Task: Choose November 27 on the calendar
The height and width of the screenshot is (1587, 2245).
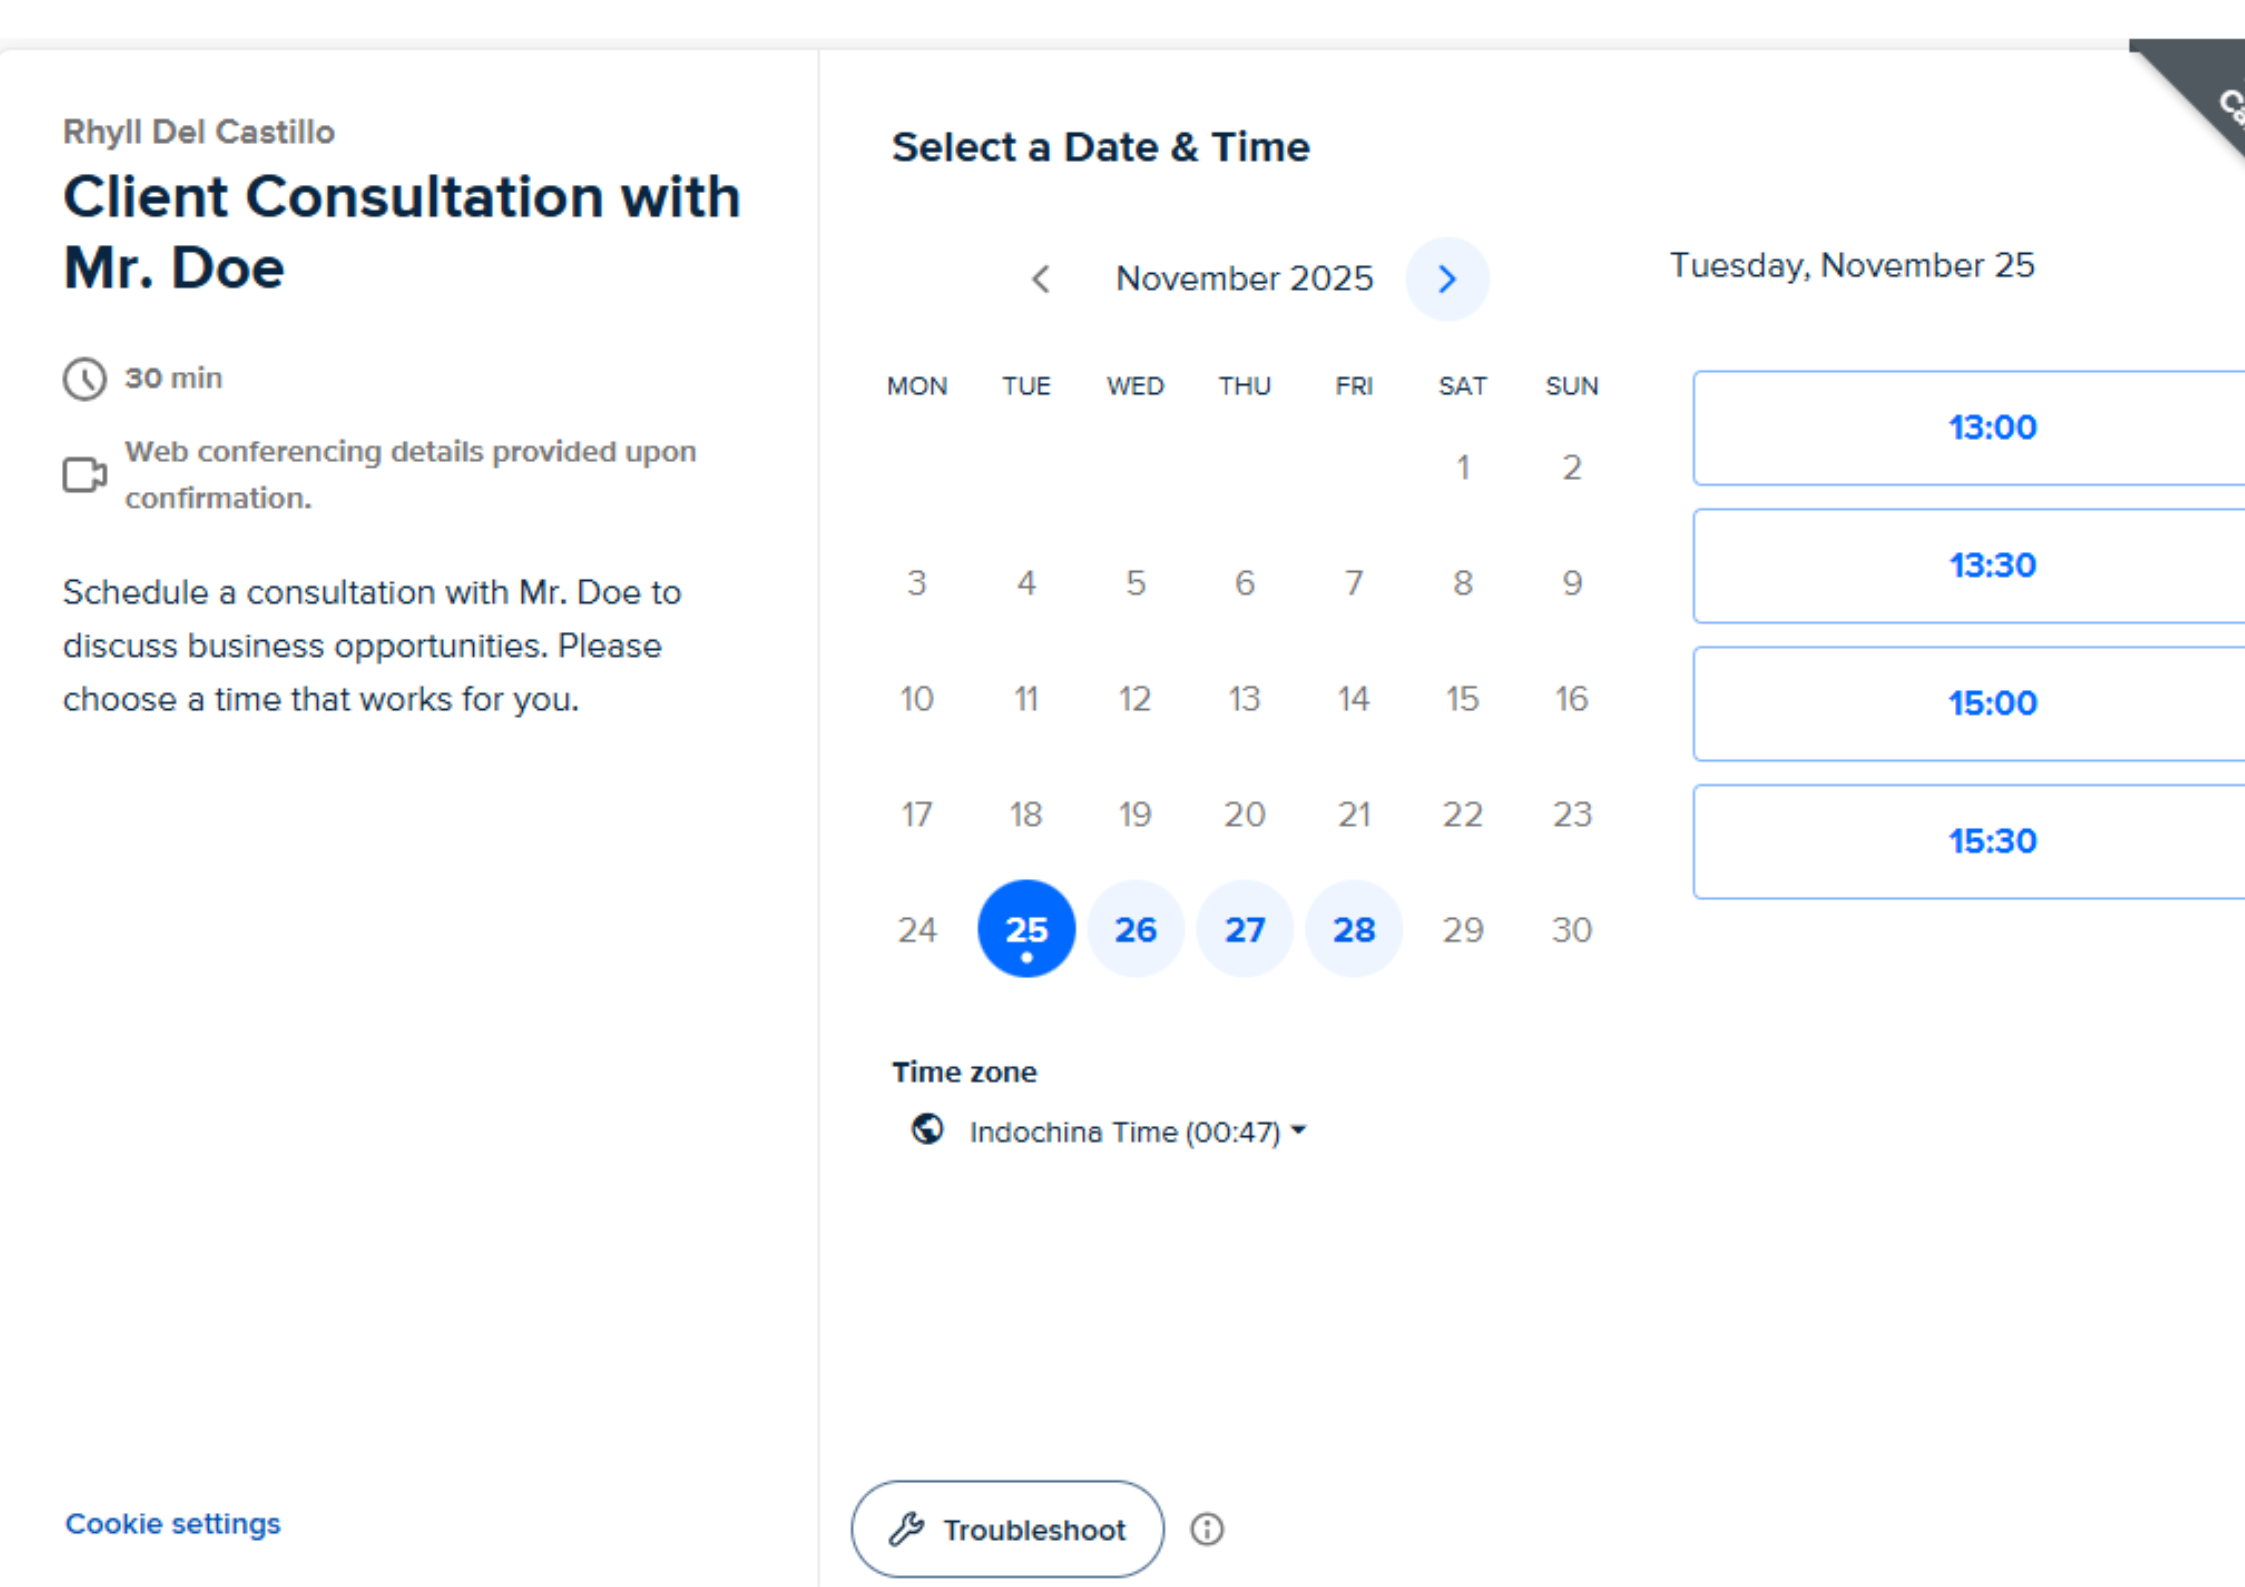Action: (1244, 929)
